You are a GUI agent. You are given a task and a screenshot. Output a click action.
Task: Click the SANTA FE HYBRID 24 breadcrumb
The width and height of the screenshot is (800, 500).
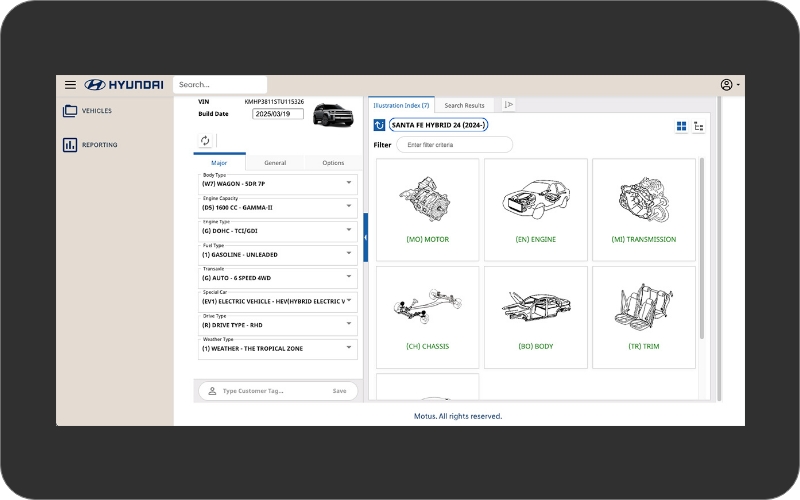pos(438,125)
